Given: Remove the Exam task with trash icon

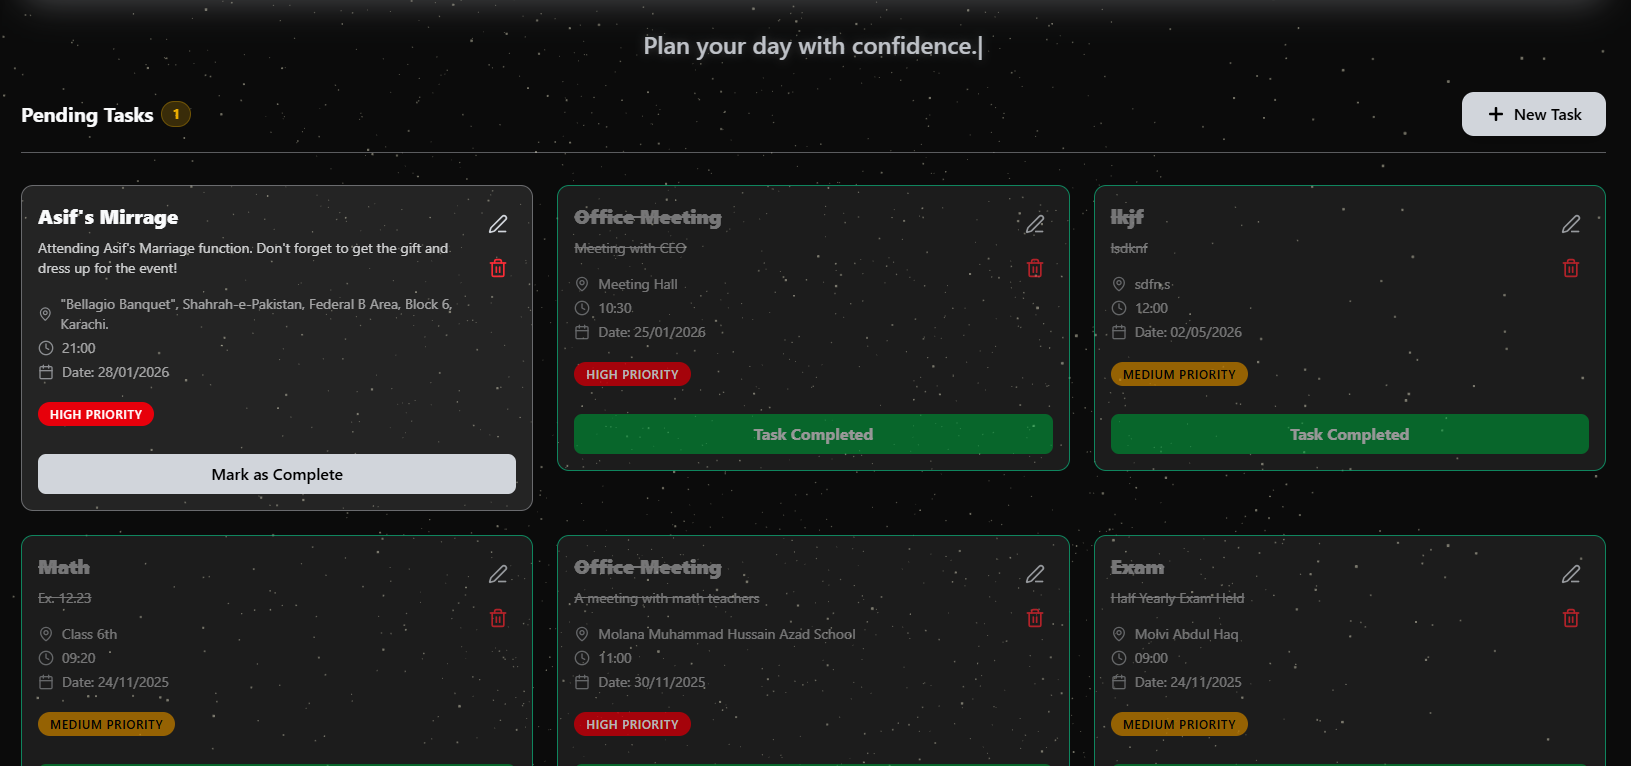Looking at the screenshot, I should pos(1571,618).
